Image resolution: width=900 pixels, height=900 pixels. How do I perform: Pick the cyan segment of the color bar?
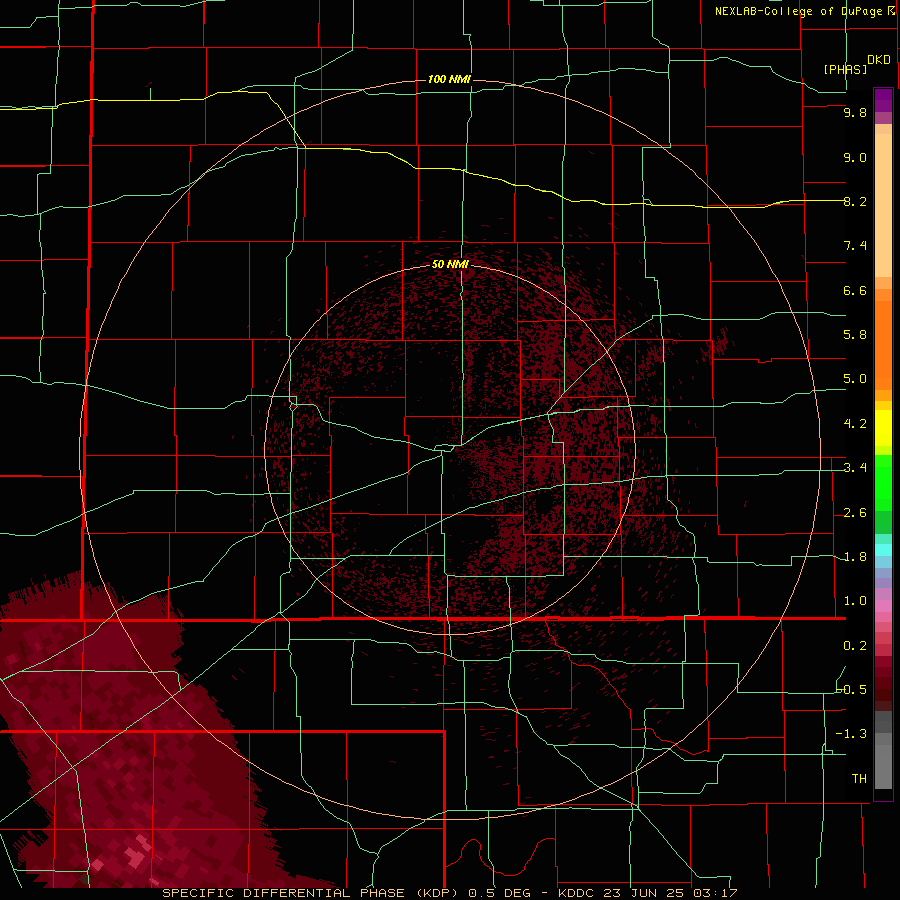[x=883, y=550]
